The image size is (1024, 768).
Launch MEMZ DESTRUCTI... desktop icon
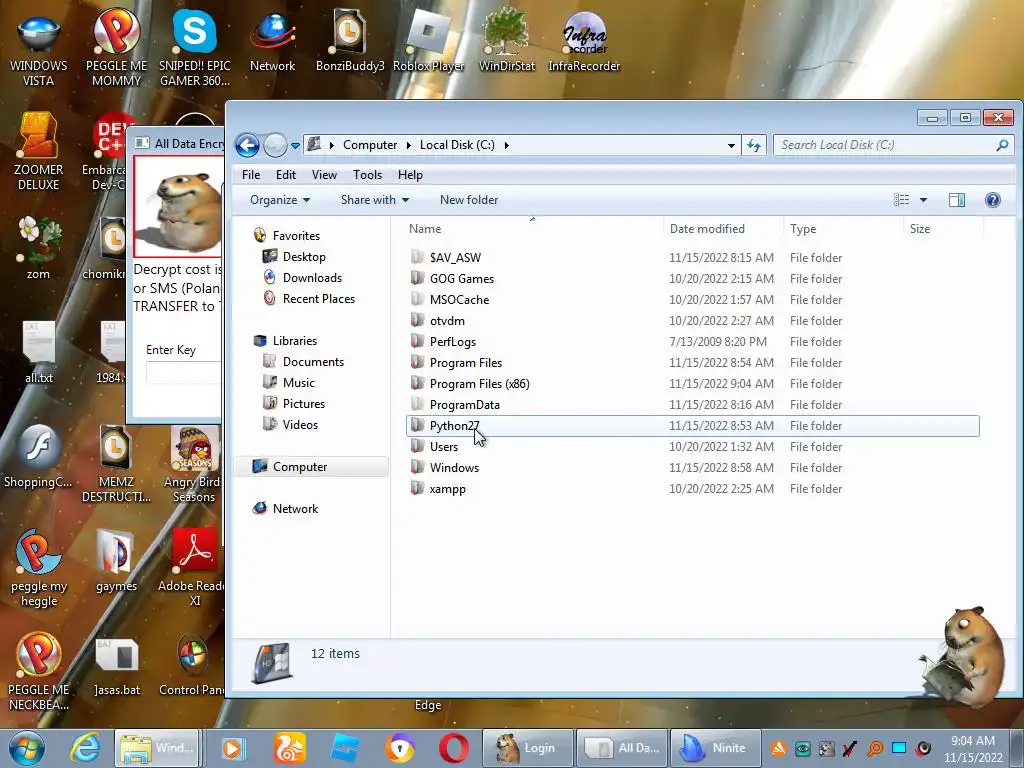pos(116,464)
